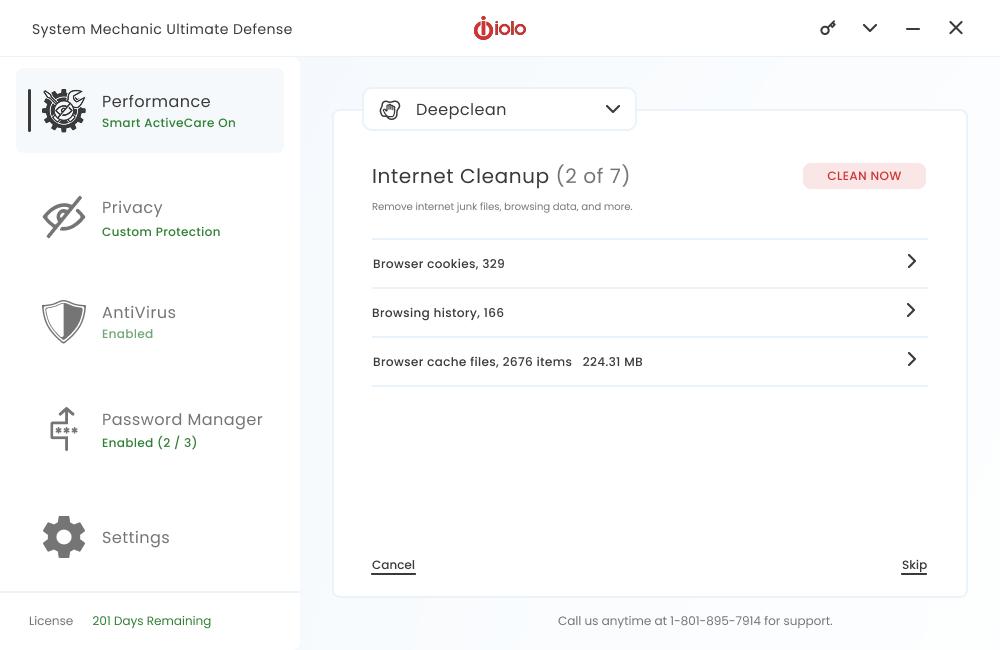This screenshot has height=650, width=1000.
Task: Open the AntiVirus shield icon
Action: 64,322
